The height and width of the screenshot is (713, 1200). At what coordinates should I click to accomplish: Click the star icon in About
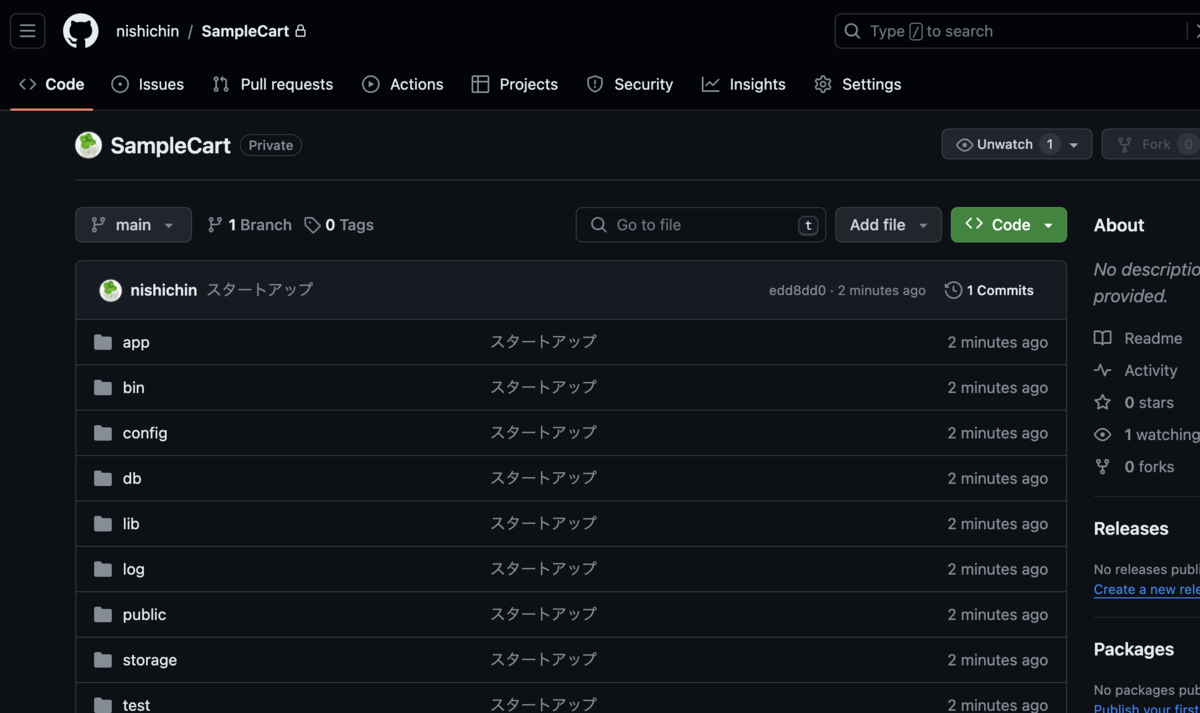point(1103,402)
